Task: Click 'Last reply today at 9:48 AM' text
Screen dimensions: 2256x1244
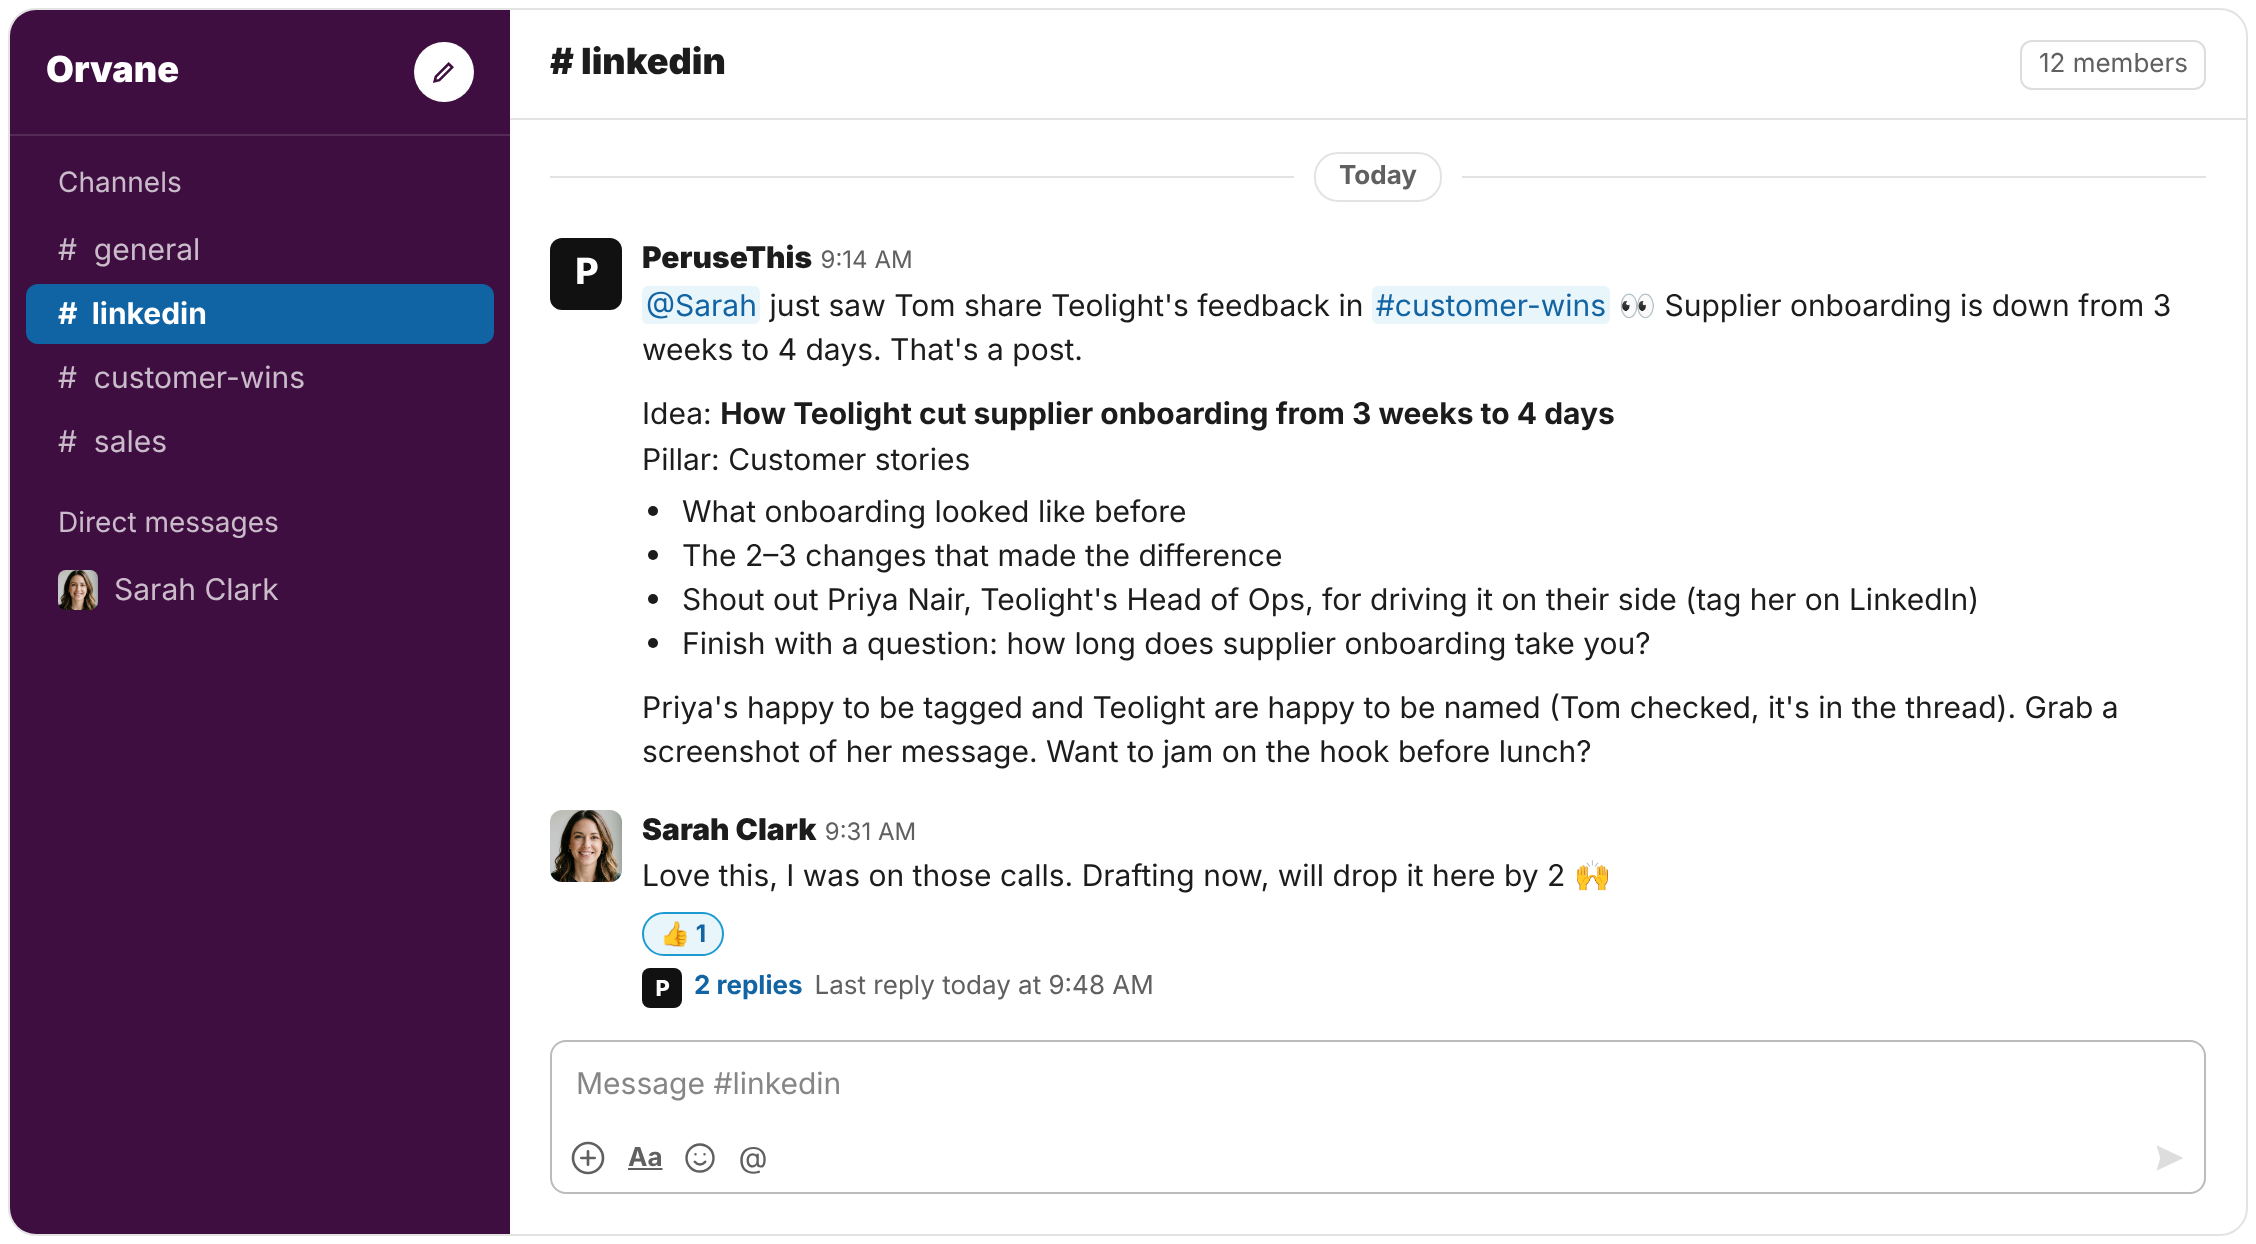Action: [x=984, y=985]
